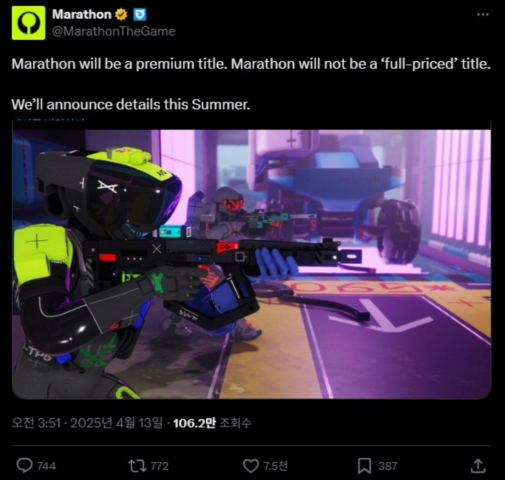This screenshot has width=505, height=480.
Task: Click the blue affiliate shield badge
Action: [140, 15]
